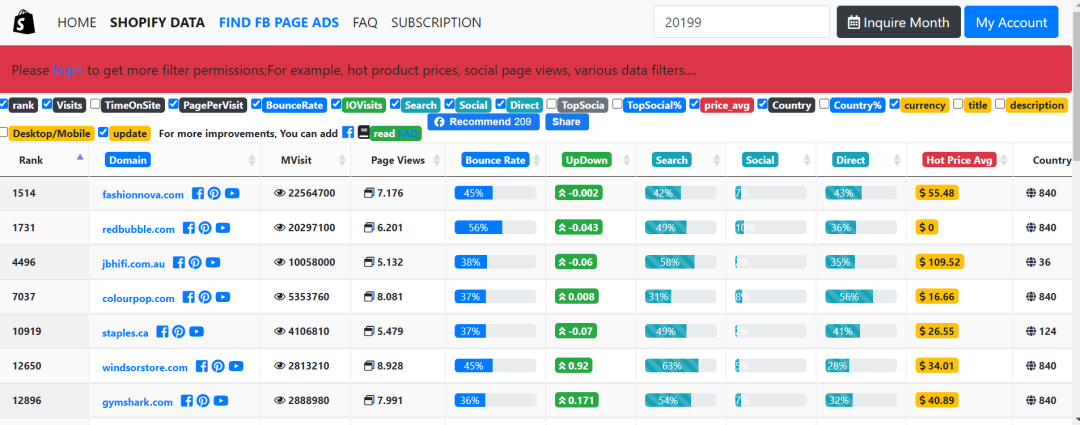This screenshot has width=1080, height=425.
Task: Enable the TimeOnSite column checkbox
Action: tap(95, 105)
